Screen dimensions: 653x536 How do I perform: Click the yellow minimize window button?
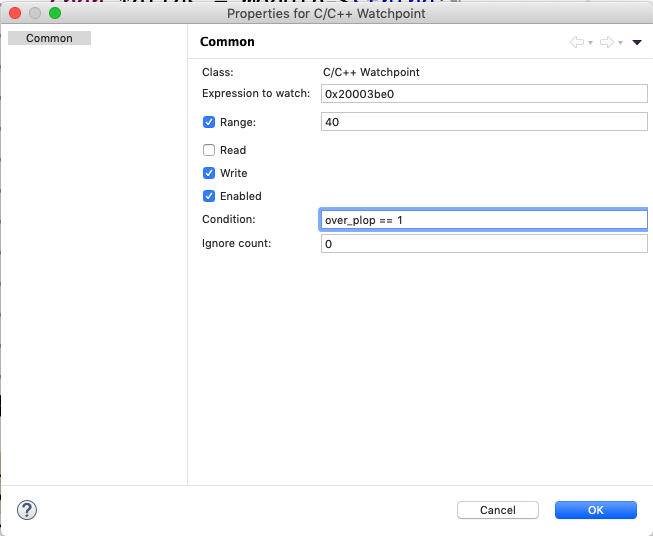click(34, 13)
